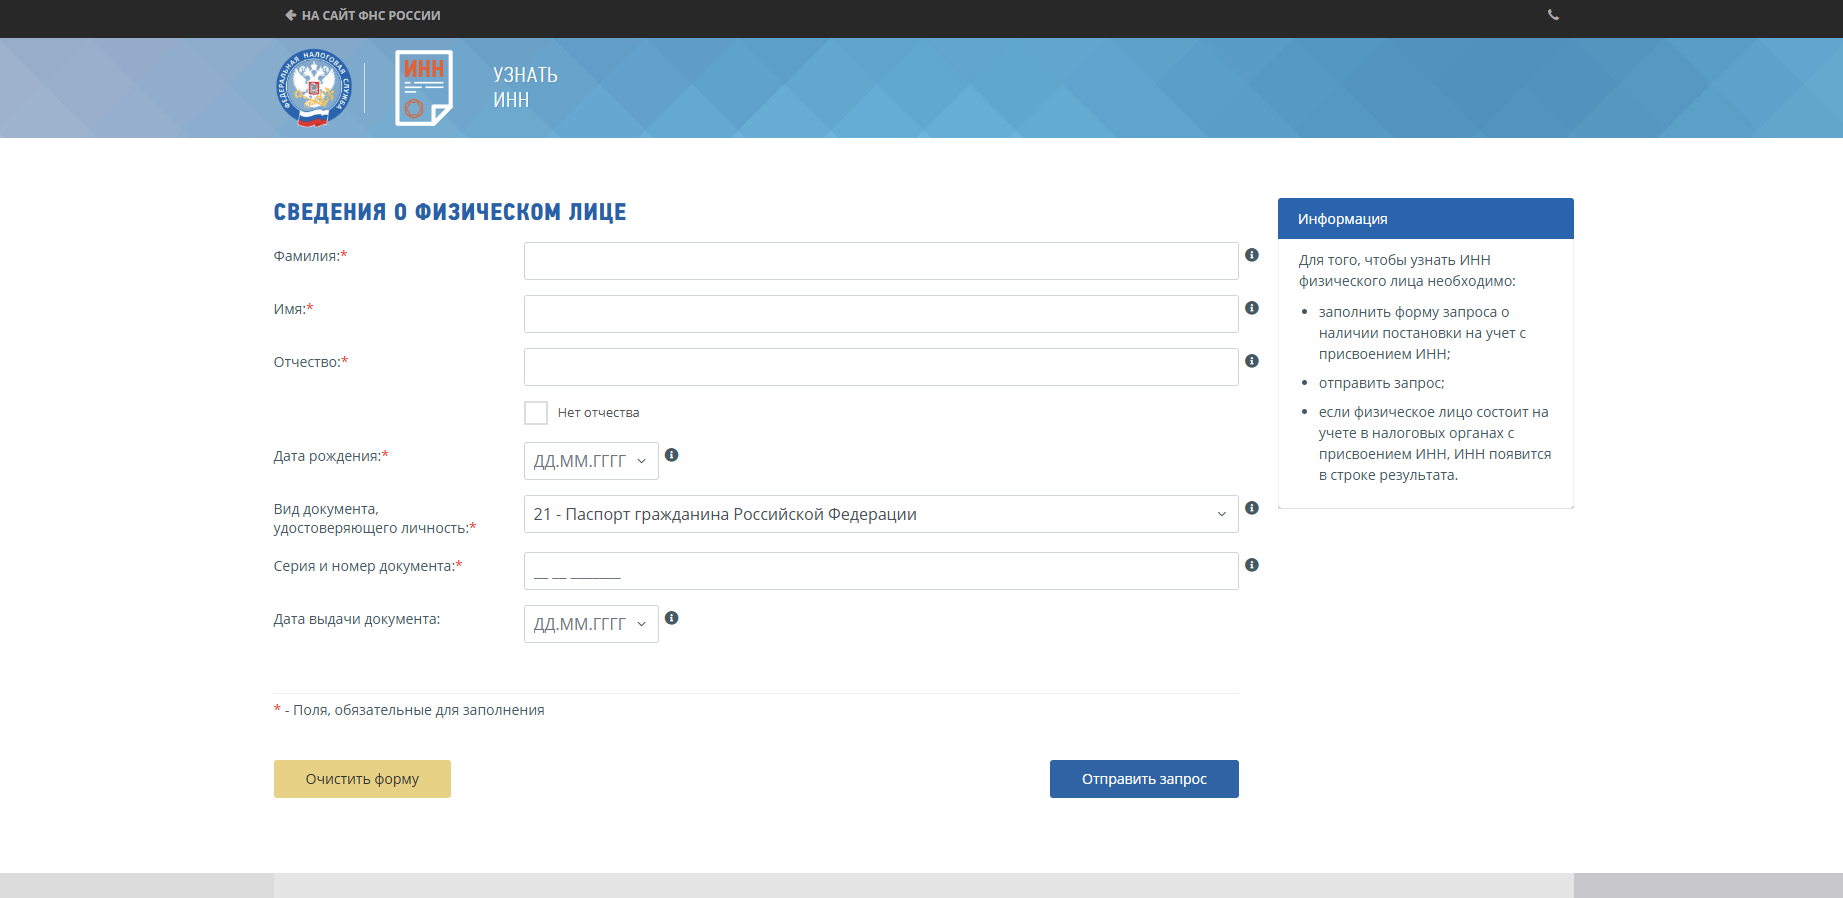Screen dimensions: 1843x898
Task: Click info icon next to Имя field
Action: click(1252, 308)
